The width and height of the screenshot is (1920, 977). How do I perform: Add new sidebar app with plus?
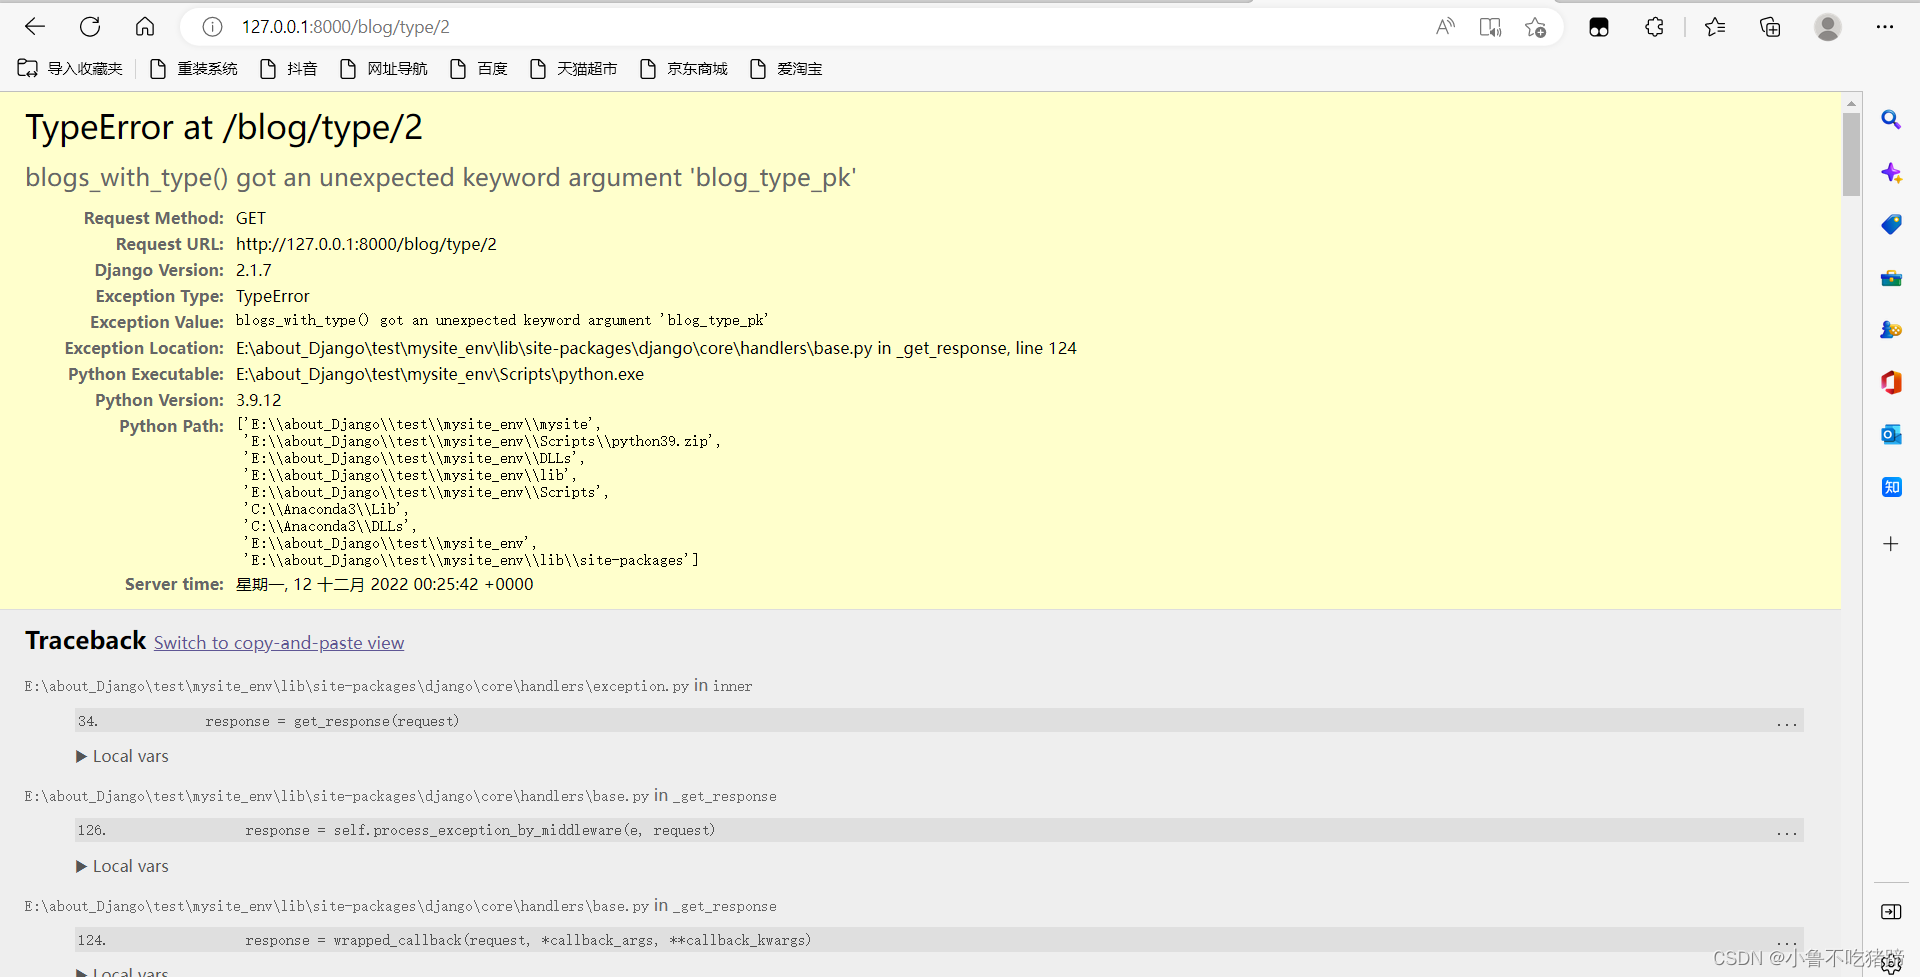[x=1891, y=544]
